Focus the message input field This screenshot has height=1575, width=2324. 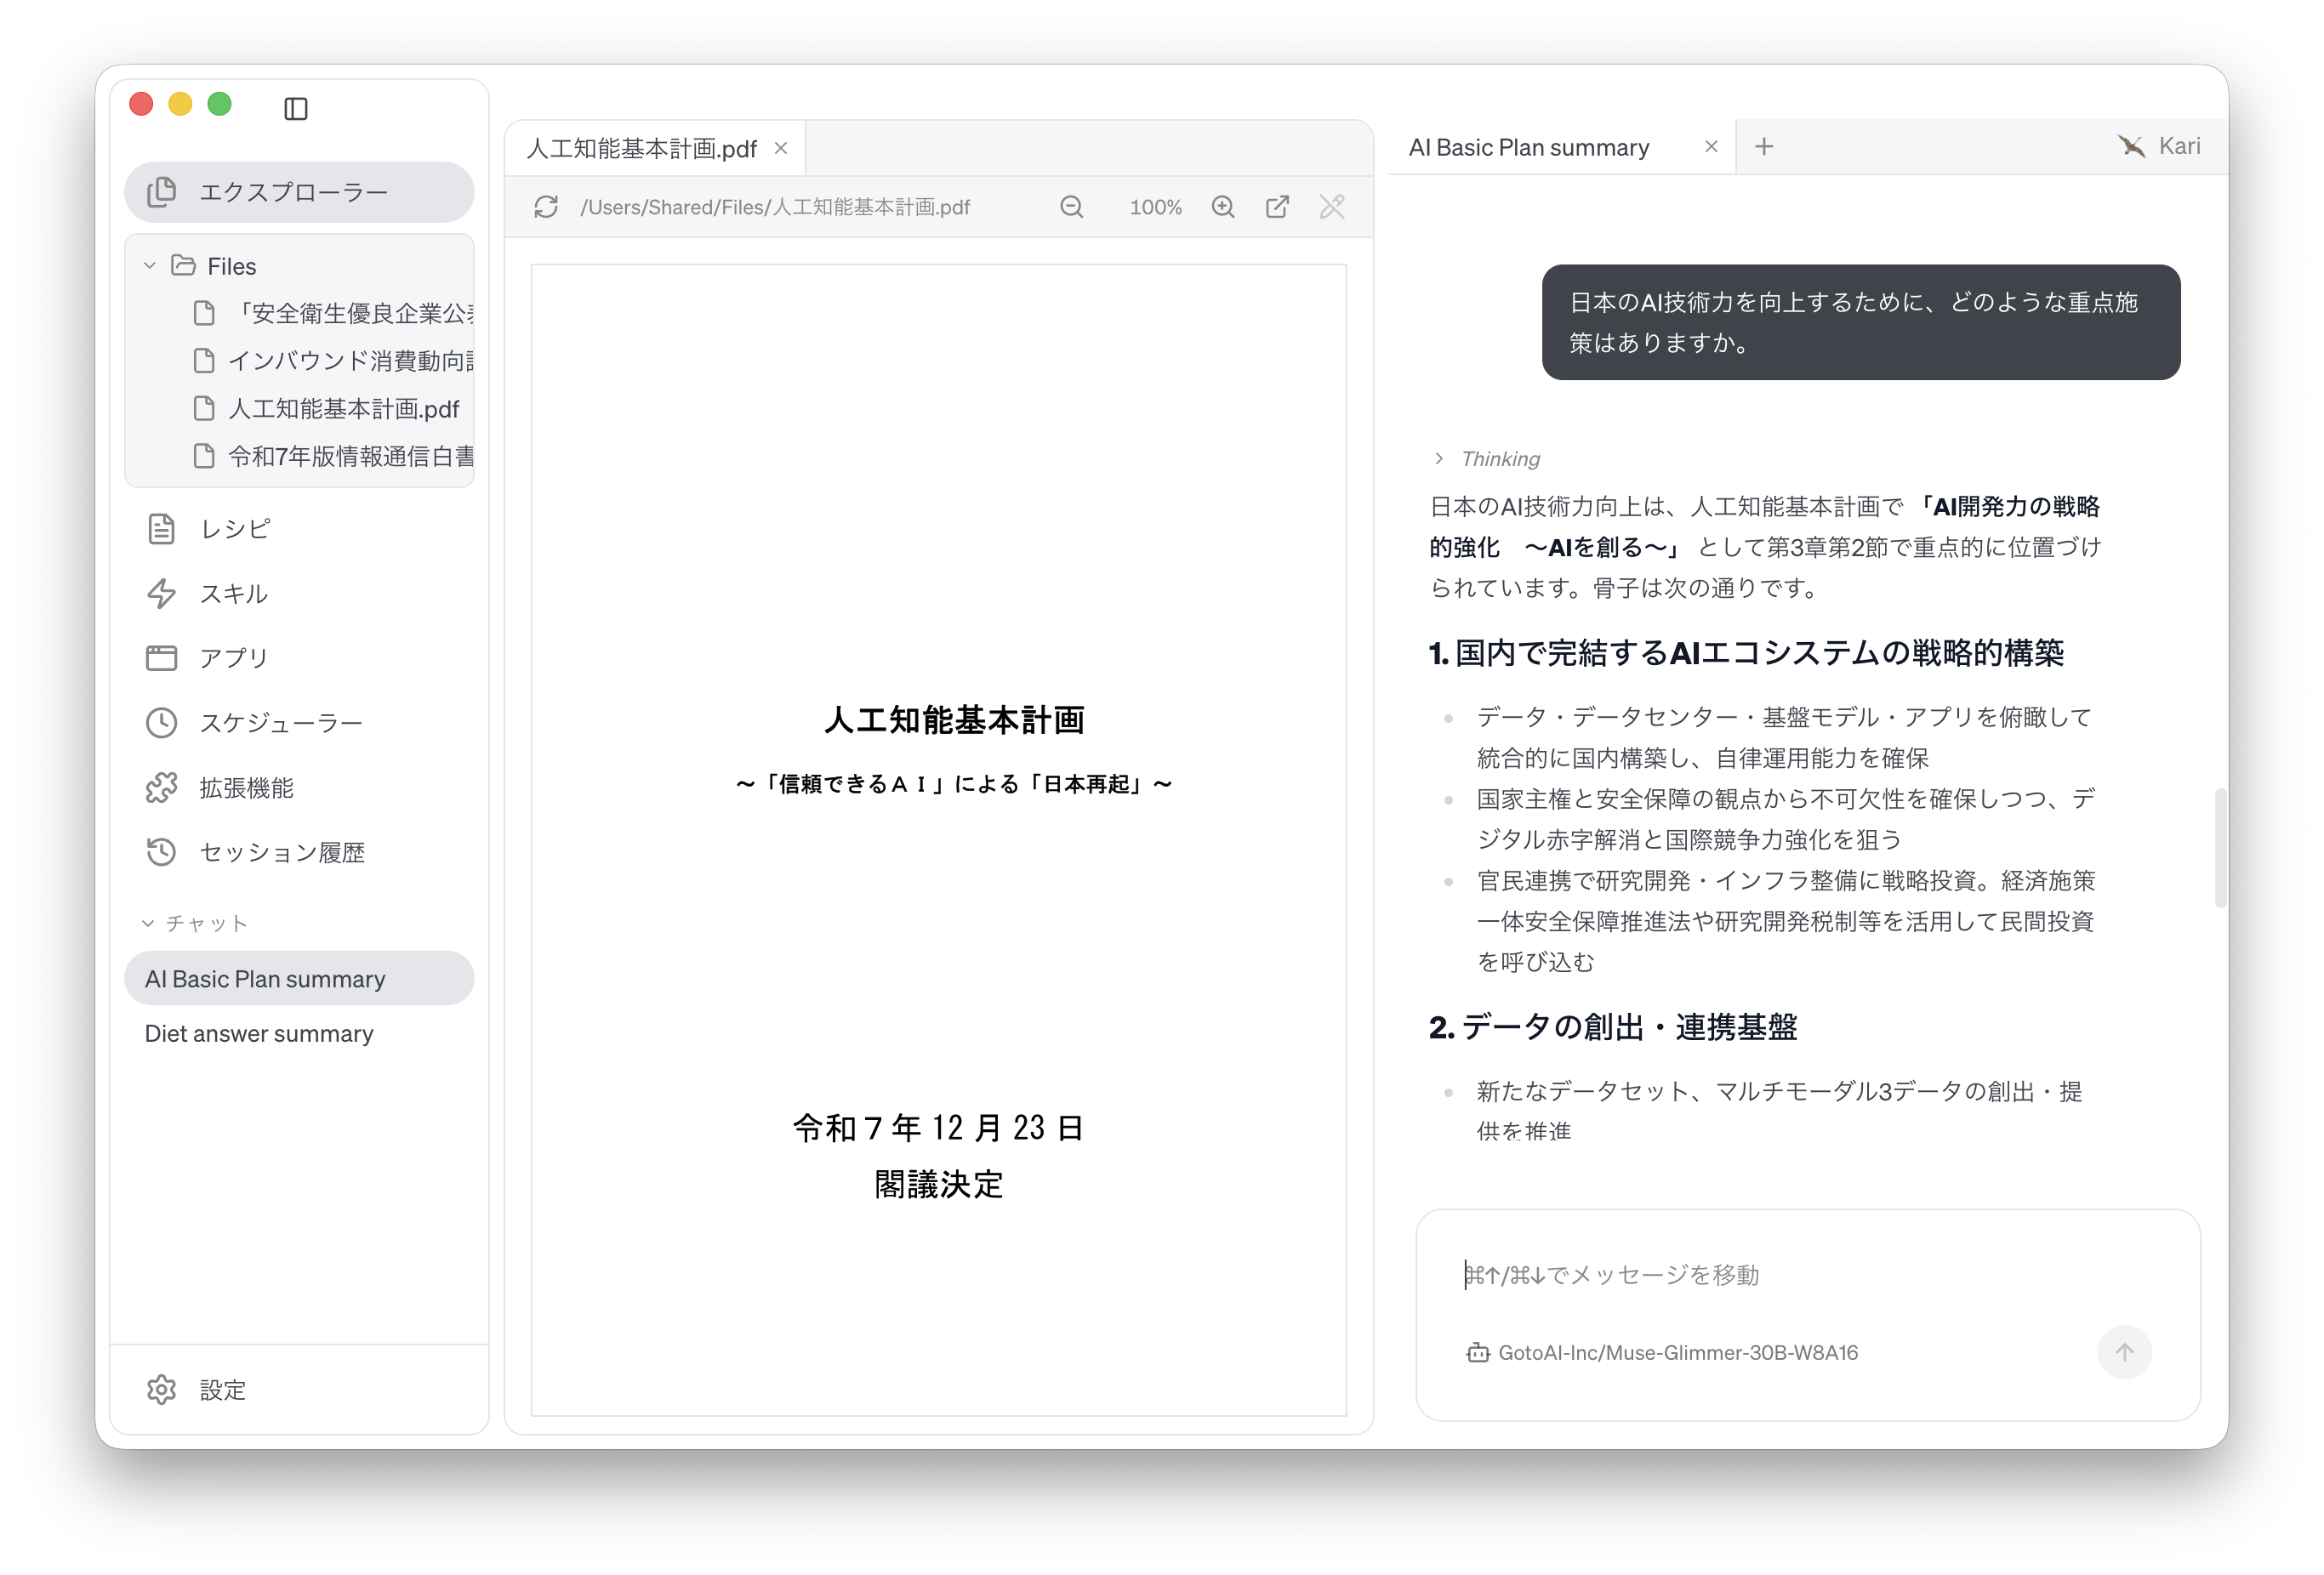click(x=1808, y=1274)
